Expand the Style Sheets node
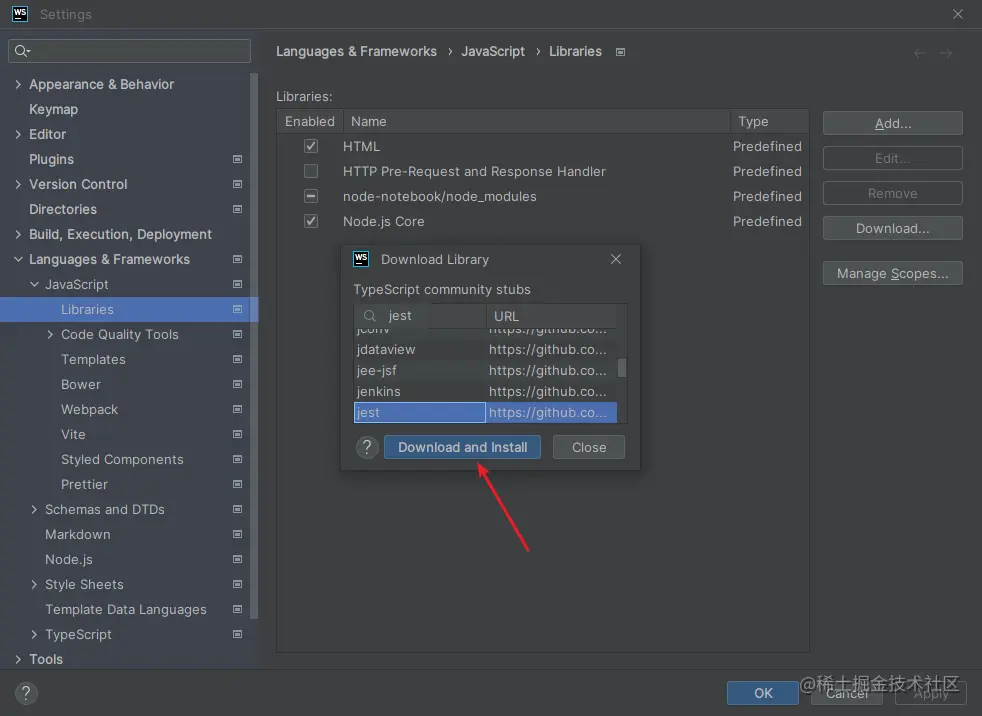 34,584
